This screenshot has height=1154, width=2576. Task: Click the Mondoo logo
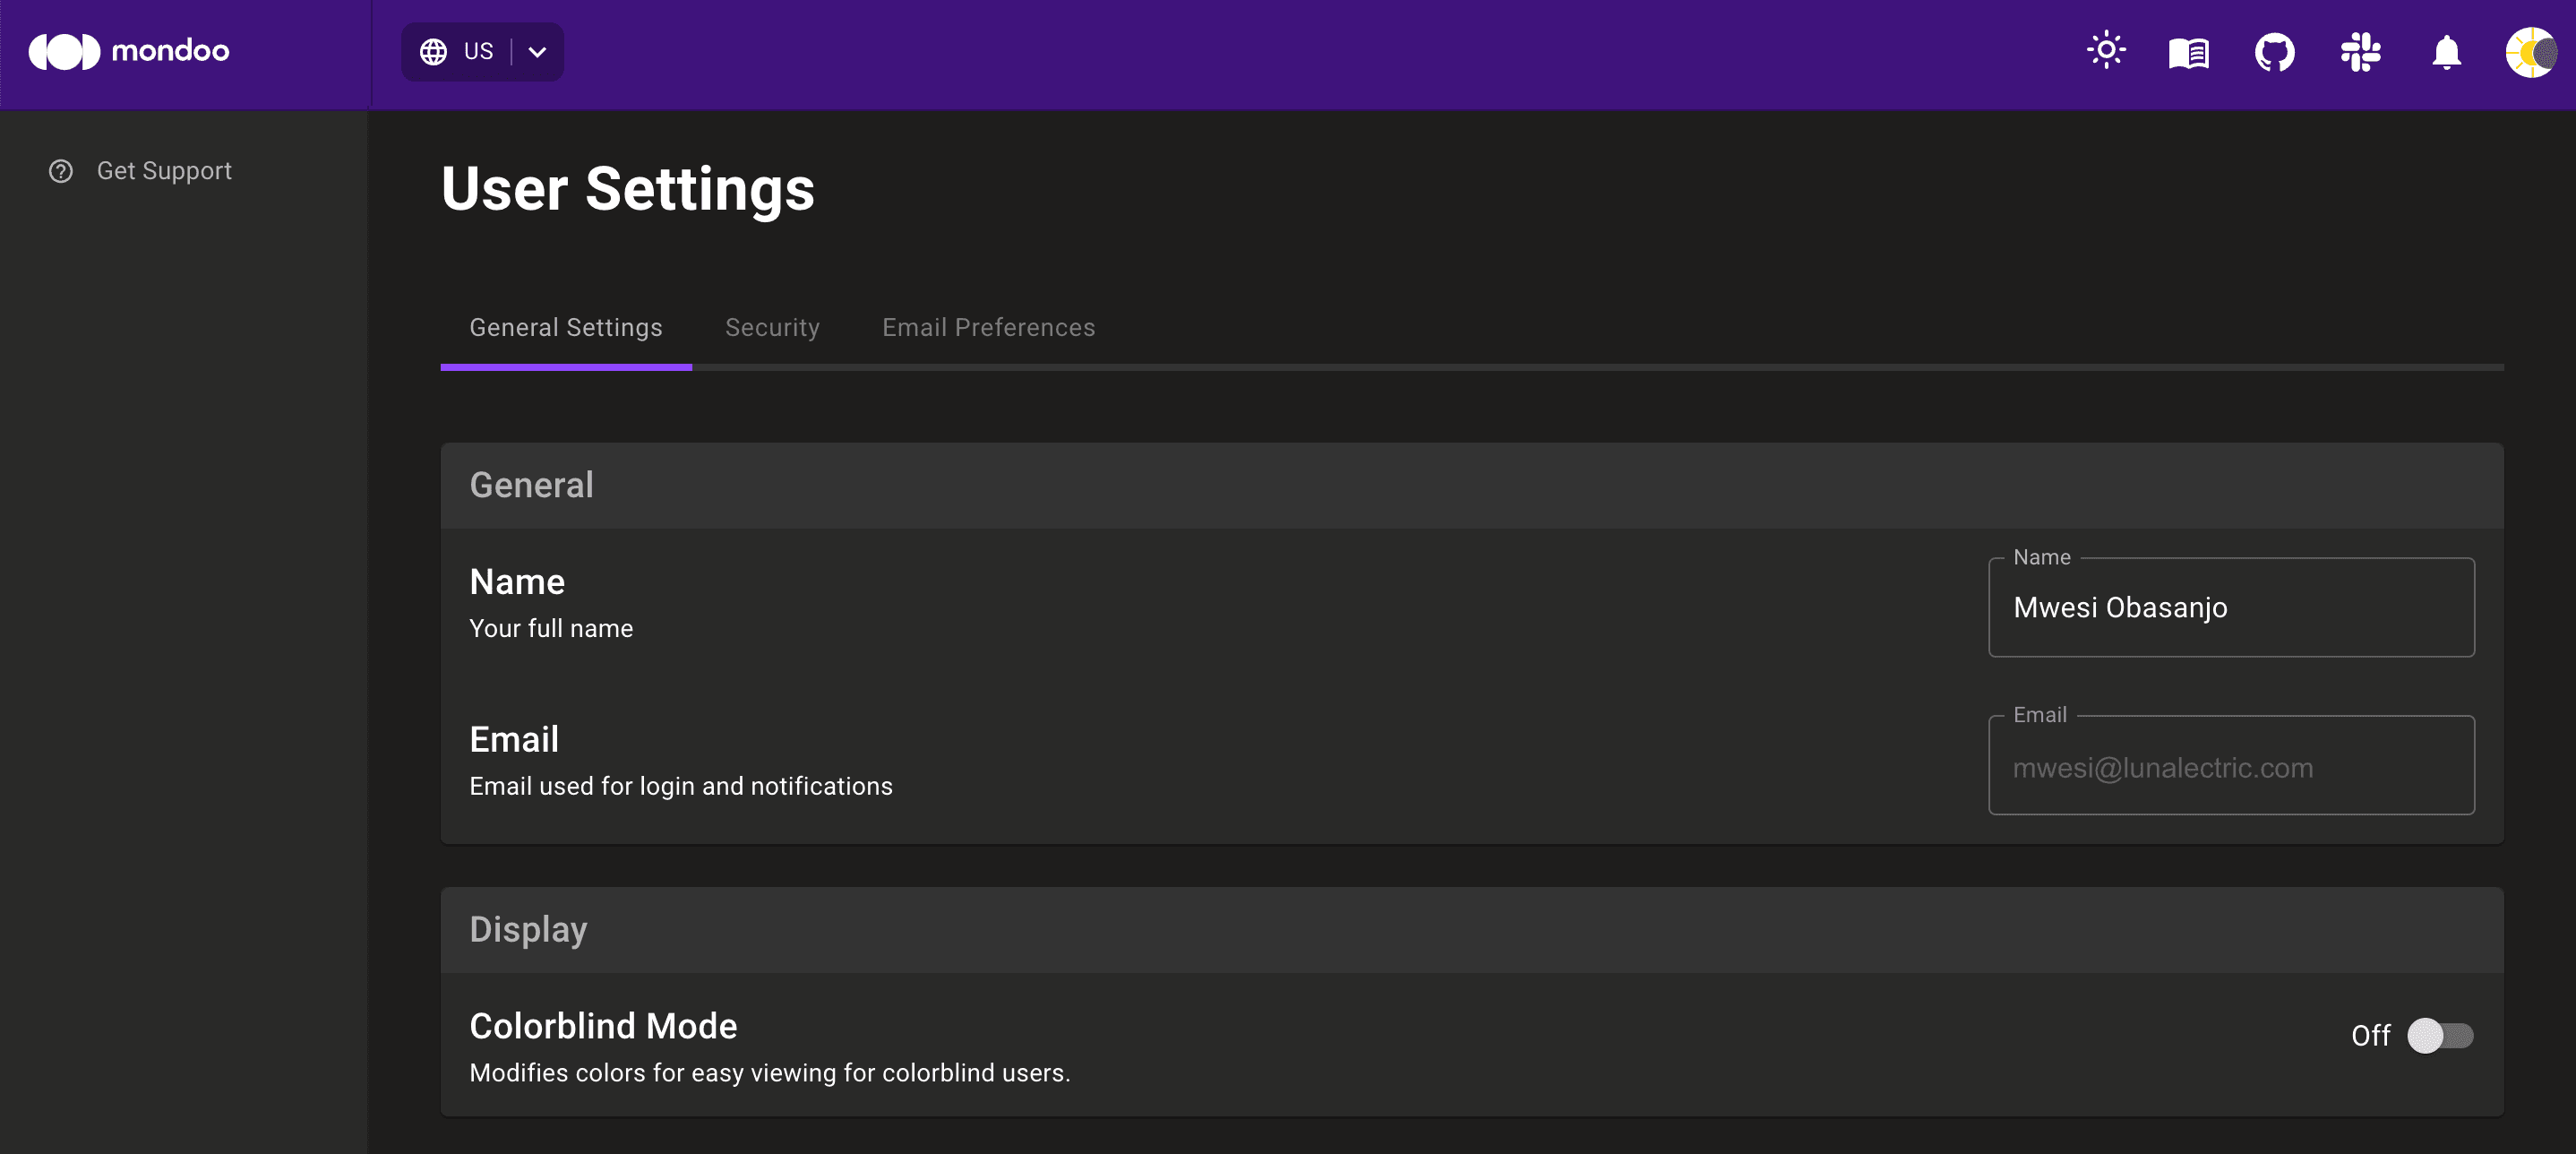(127, 51)
